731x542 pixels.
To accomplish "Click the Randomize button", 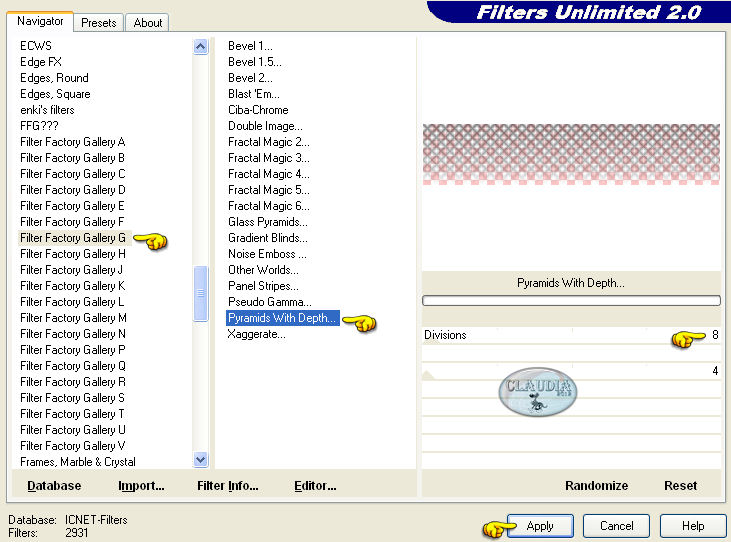I will coord(596,486).
